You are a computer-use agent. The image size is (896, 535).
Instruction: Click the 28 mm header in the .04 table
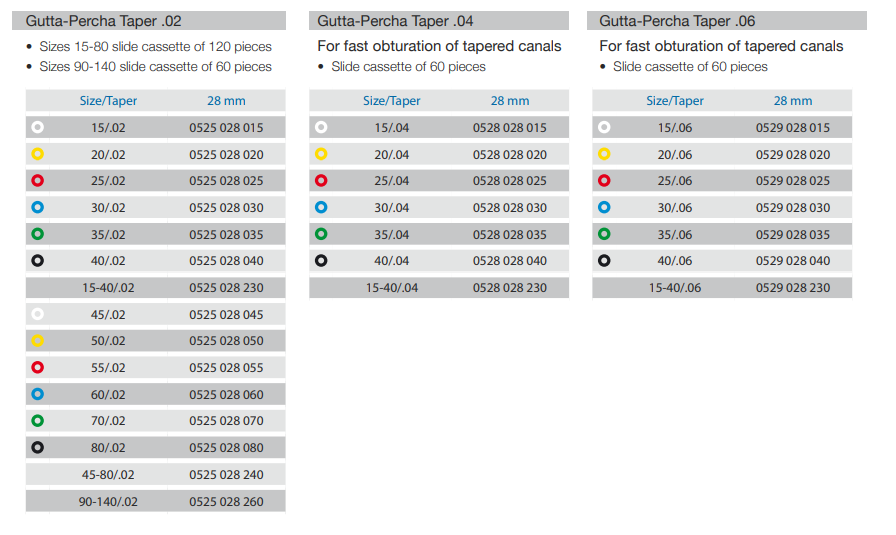(x=510, y=101)
